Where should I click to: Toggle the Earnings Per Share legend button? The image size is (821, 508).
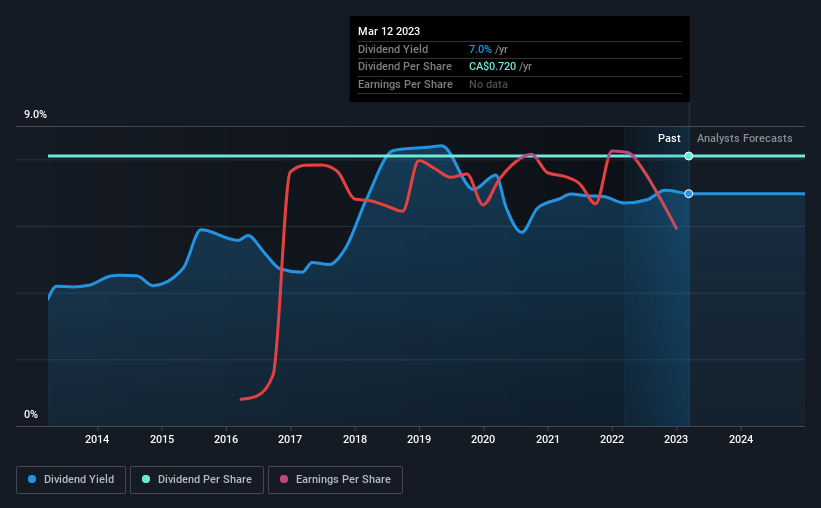pyautogui.click(x=335, y=480)
